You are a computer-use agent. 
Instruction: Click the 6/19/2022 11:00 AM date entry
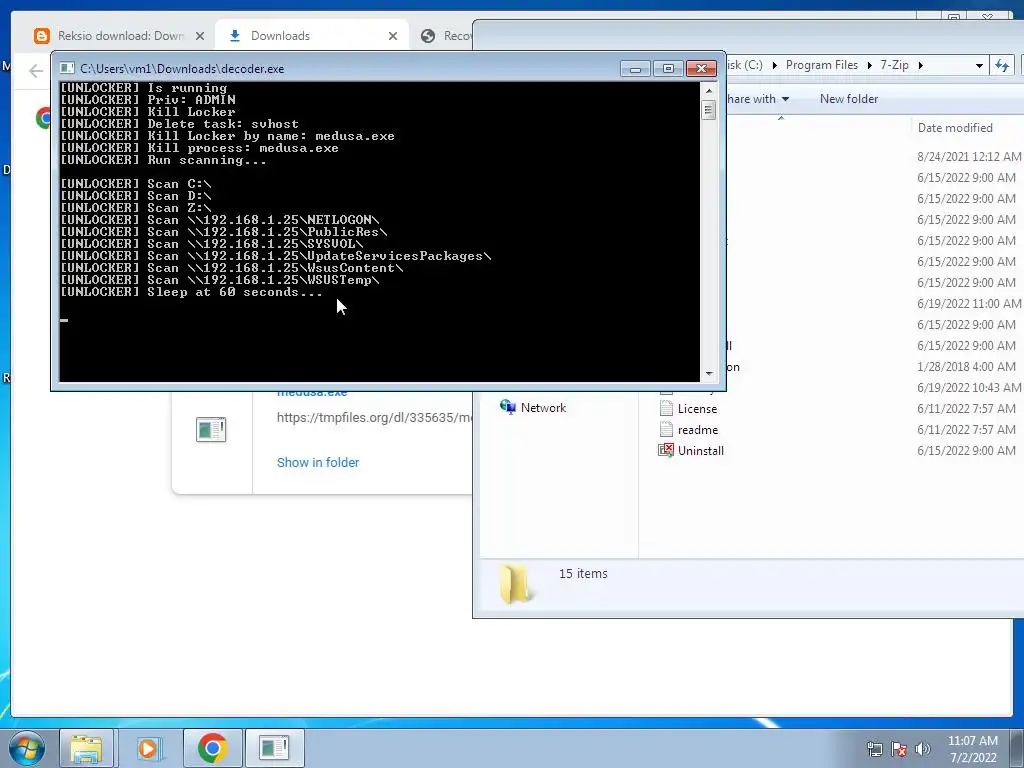point(968,304)
